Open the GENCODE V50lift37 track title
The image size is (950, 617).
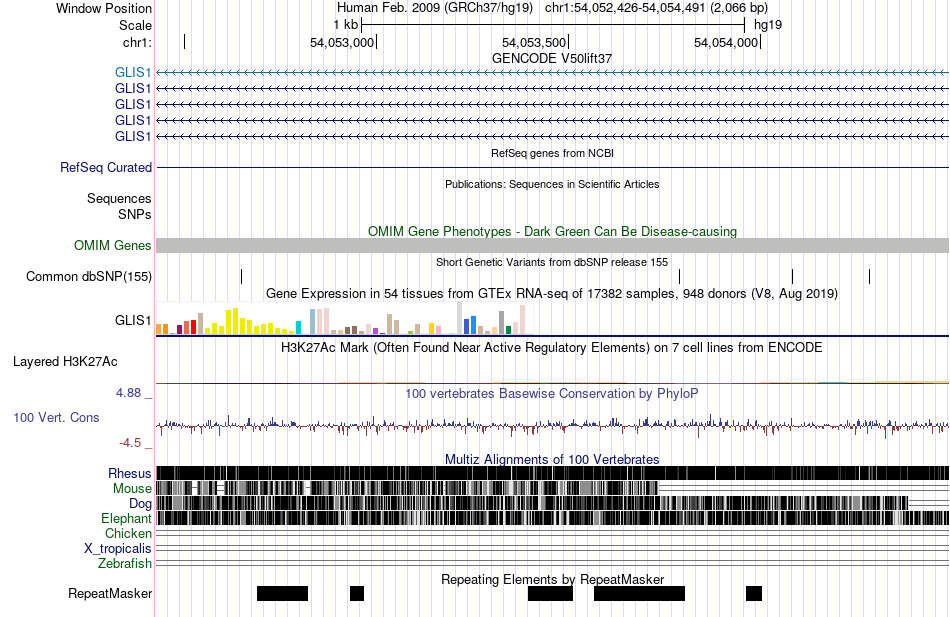(x=552, y=59)
